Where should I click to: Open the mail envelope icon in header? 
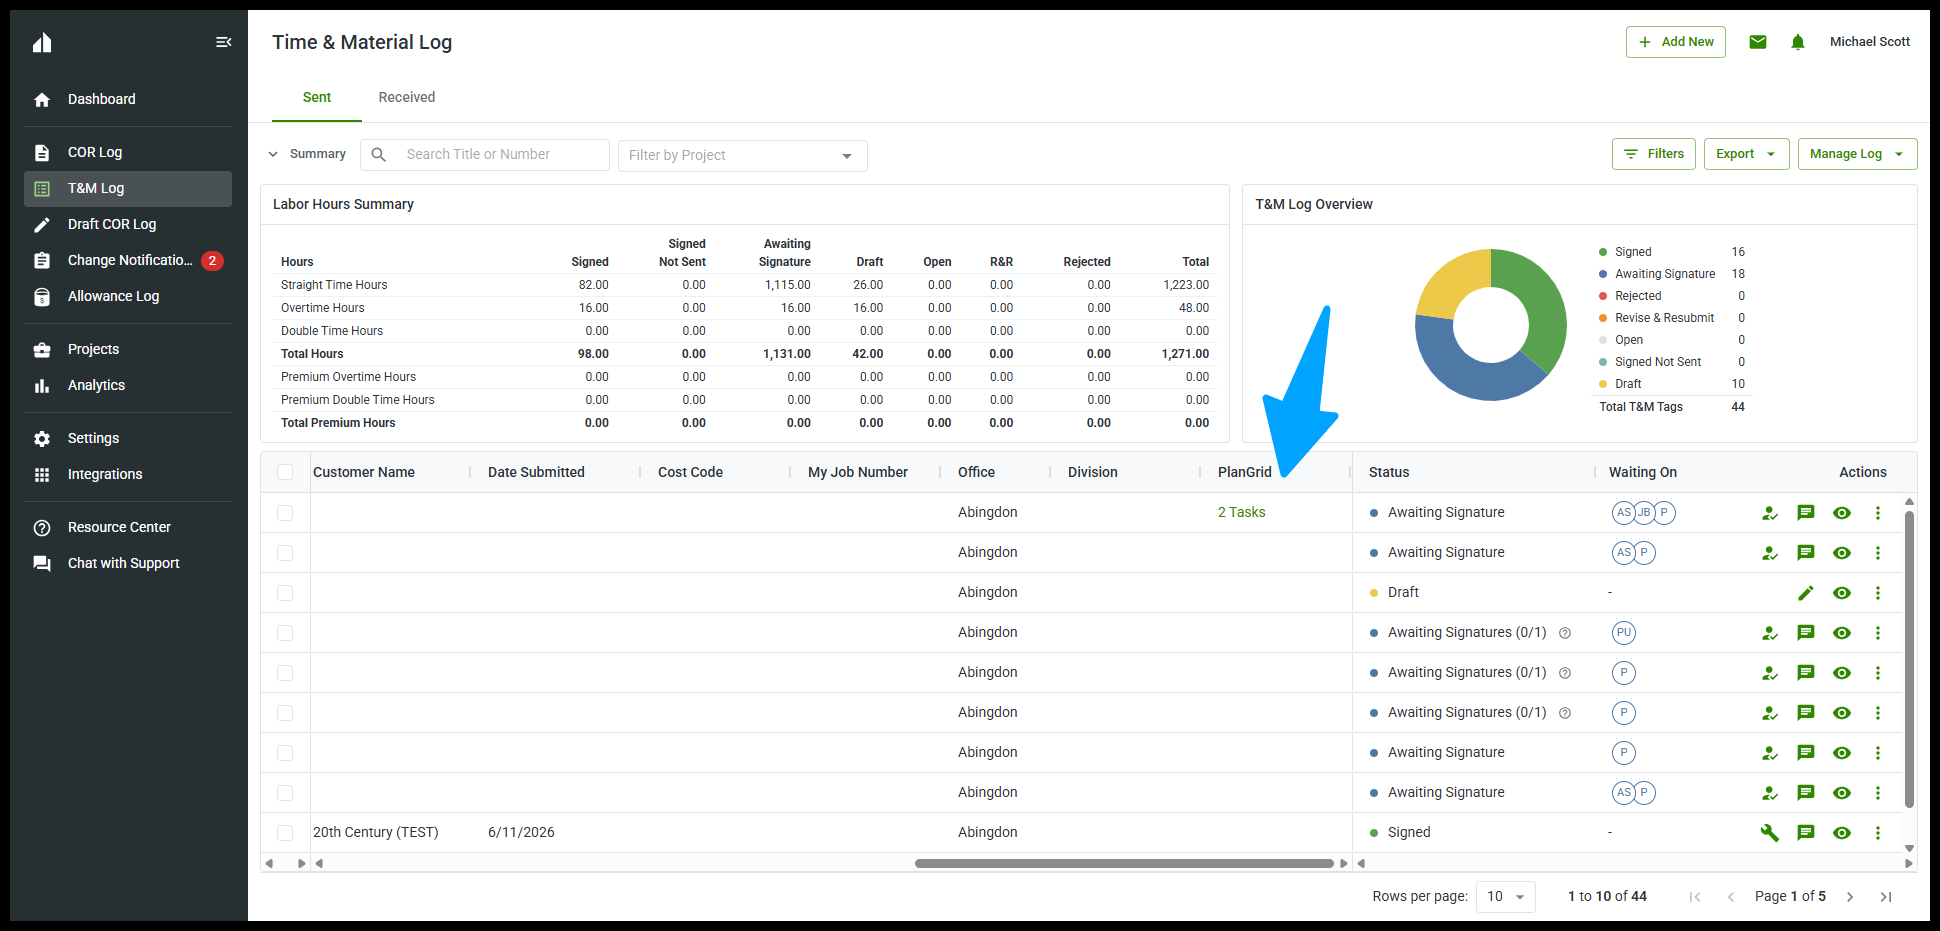coord(1757,42)
